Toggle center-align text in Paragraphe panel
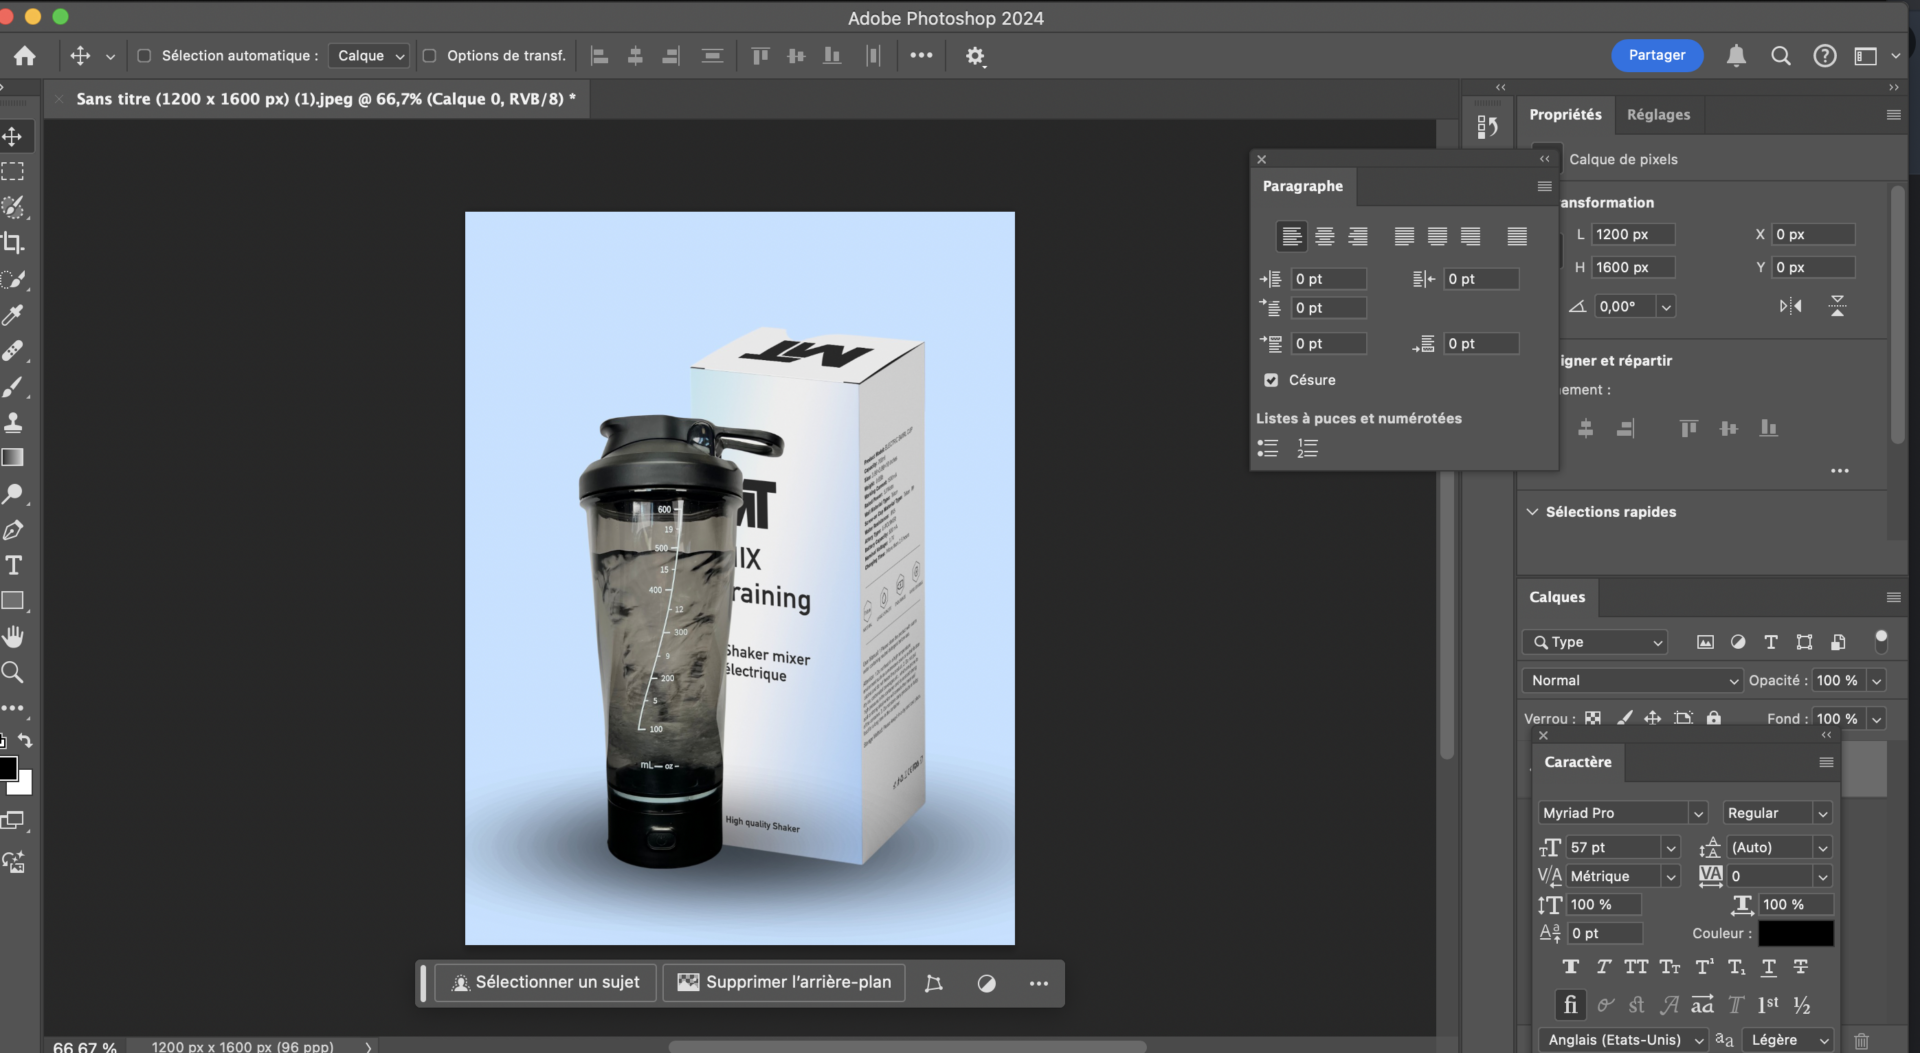 pyautogui.click(x=1325, y=236)
